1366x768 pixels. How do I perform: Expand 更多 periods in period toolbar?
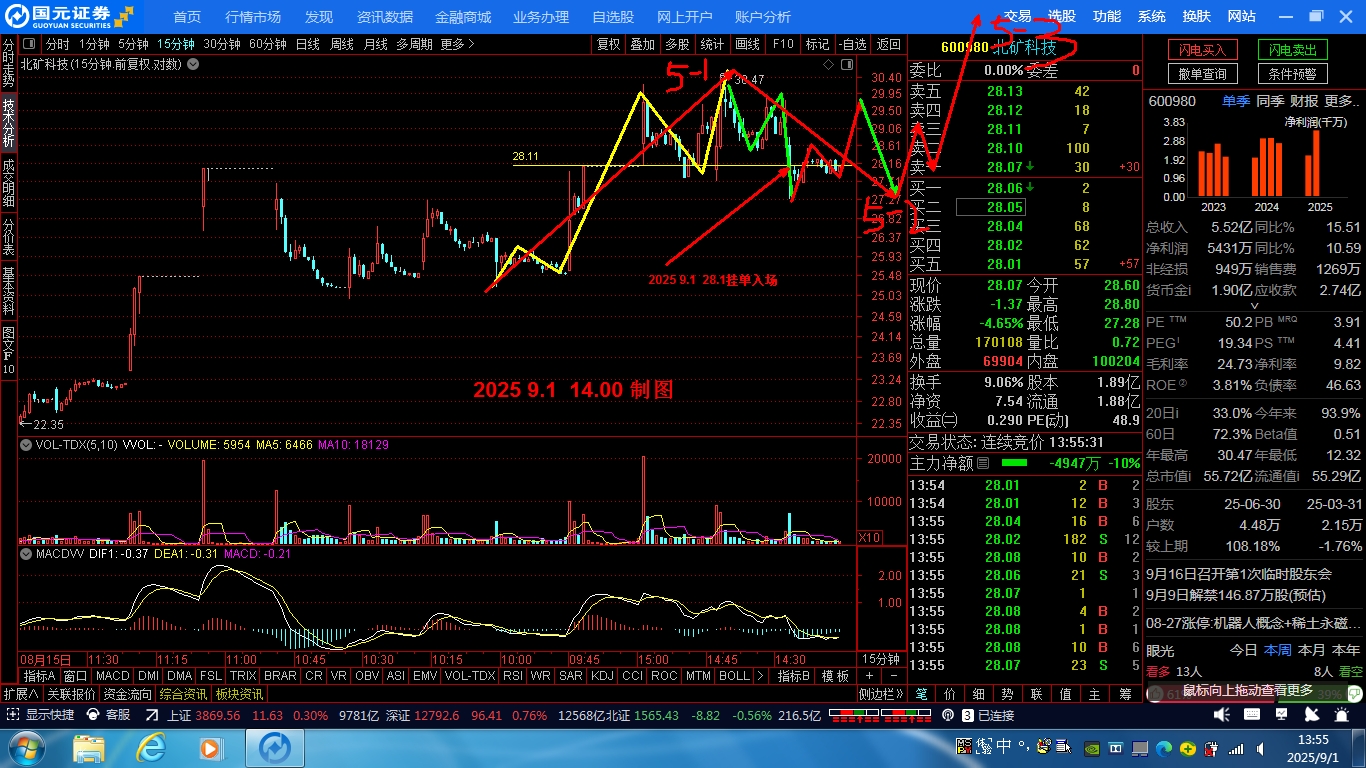pos(457,44)
